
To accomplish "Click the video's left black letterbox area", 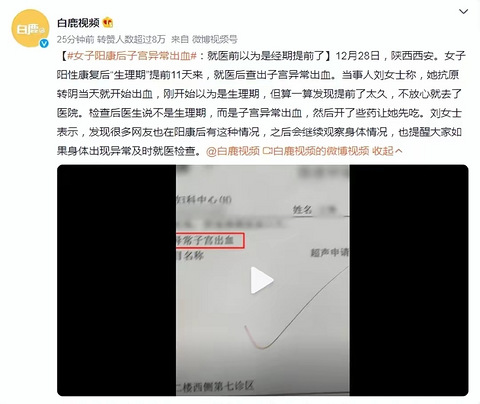I will [117, 280].
